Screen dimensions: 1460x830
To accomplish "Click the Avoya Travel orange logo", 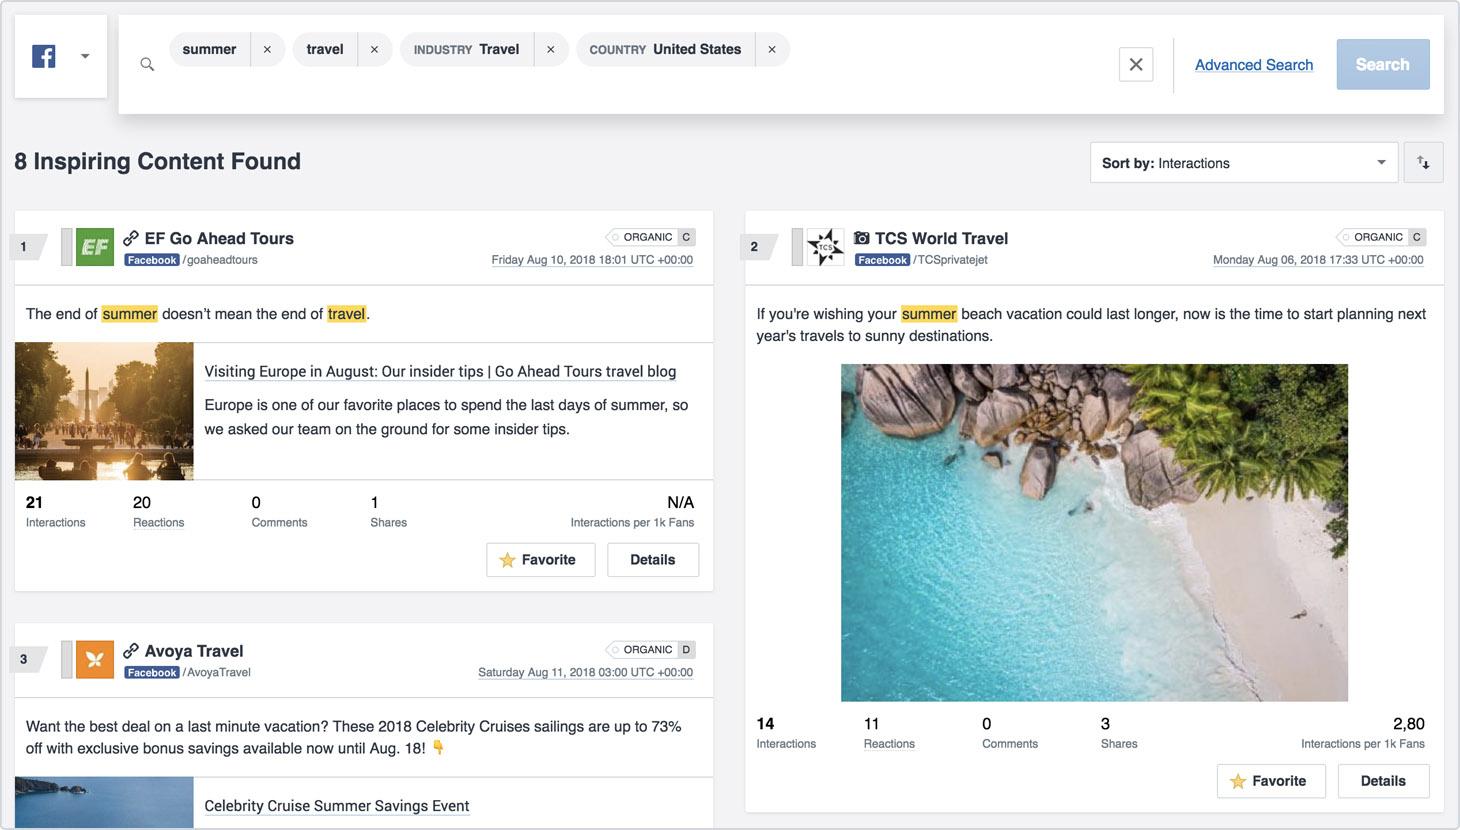I will (95, 660).
